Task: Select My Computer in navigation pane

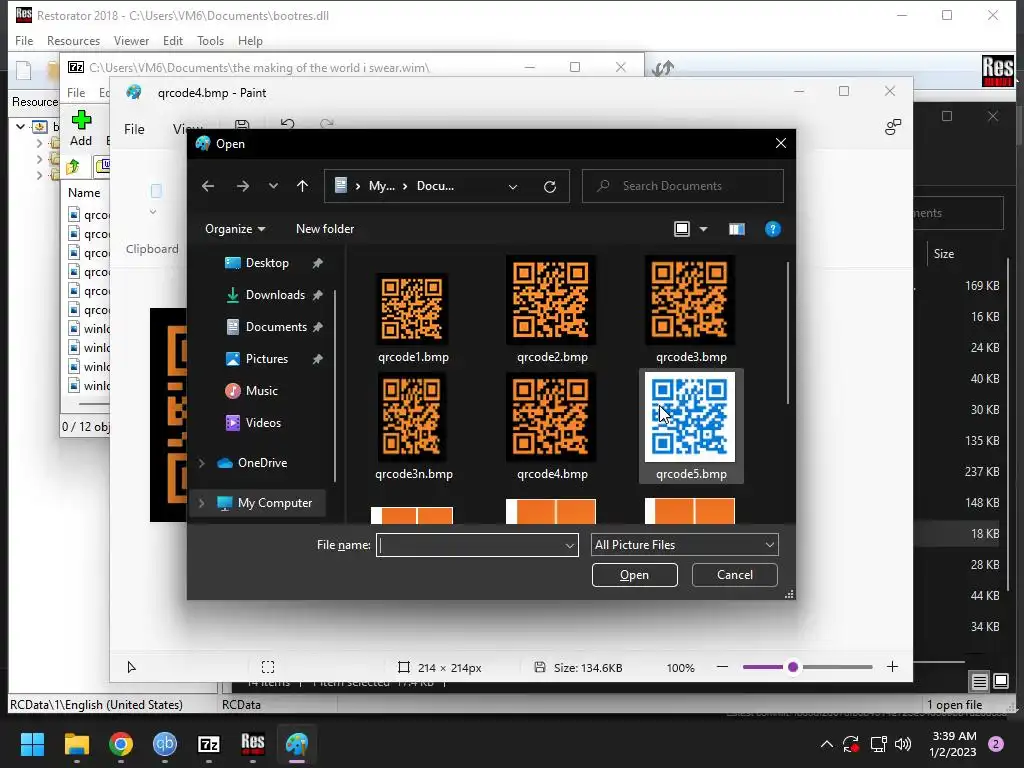Action: 274,504
